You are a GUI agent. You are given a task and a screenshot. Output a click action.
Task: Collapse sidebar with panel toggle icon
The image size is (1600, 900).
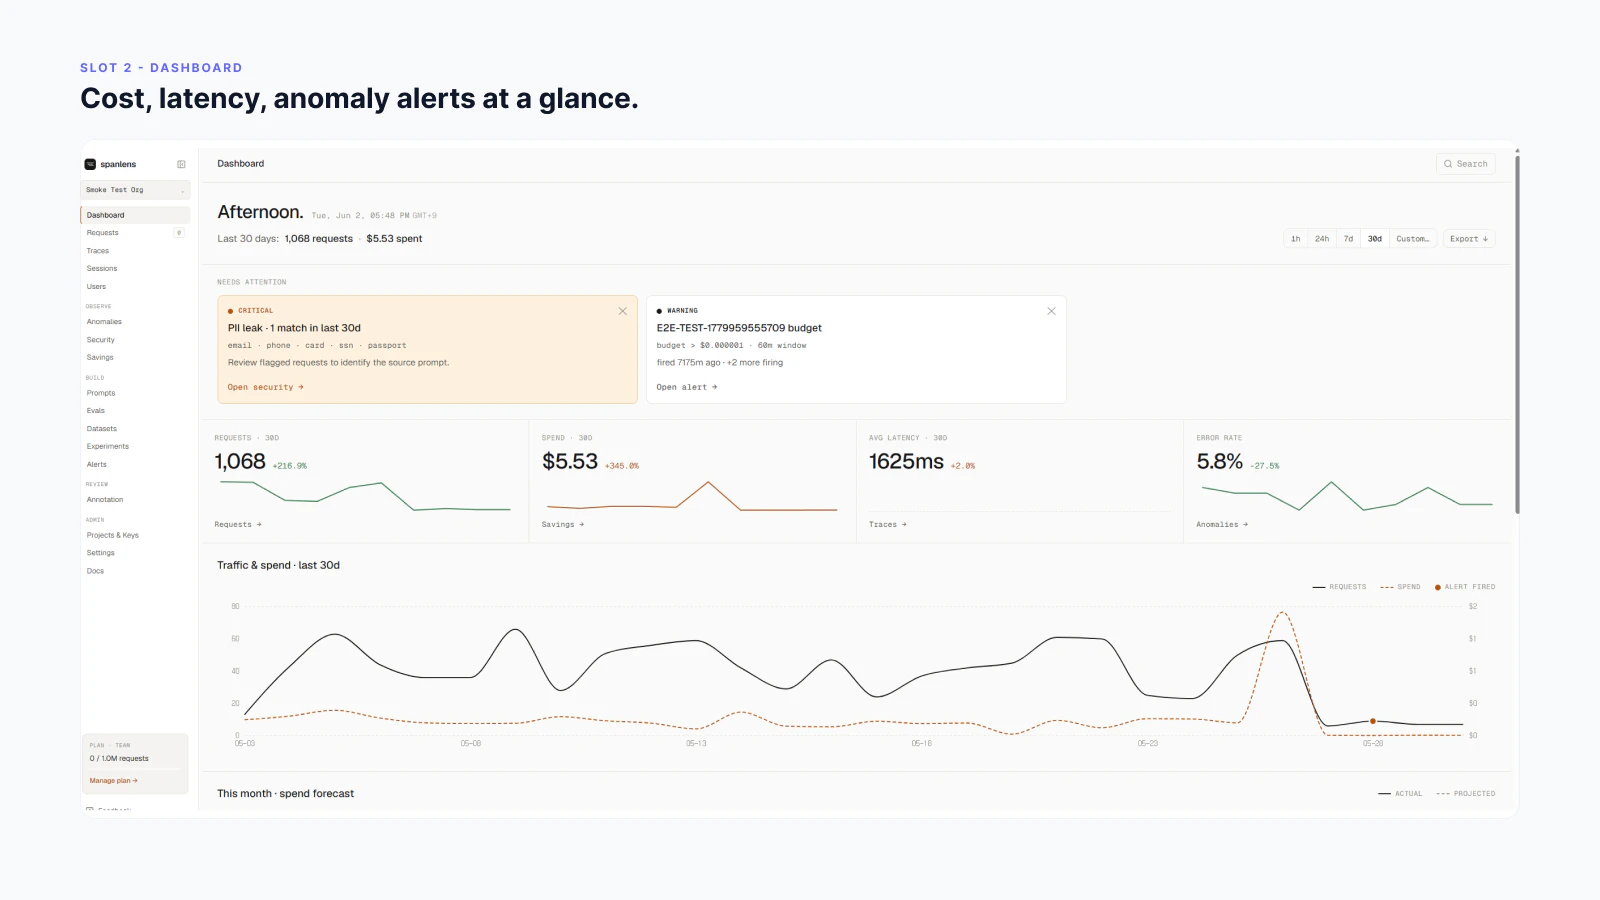(181, 164)
